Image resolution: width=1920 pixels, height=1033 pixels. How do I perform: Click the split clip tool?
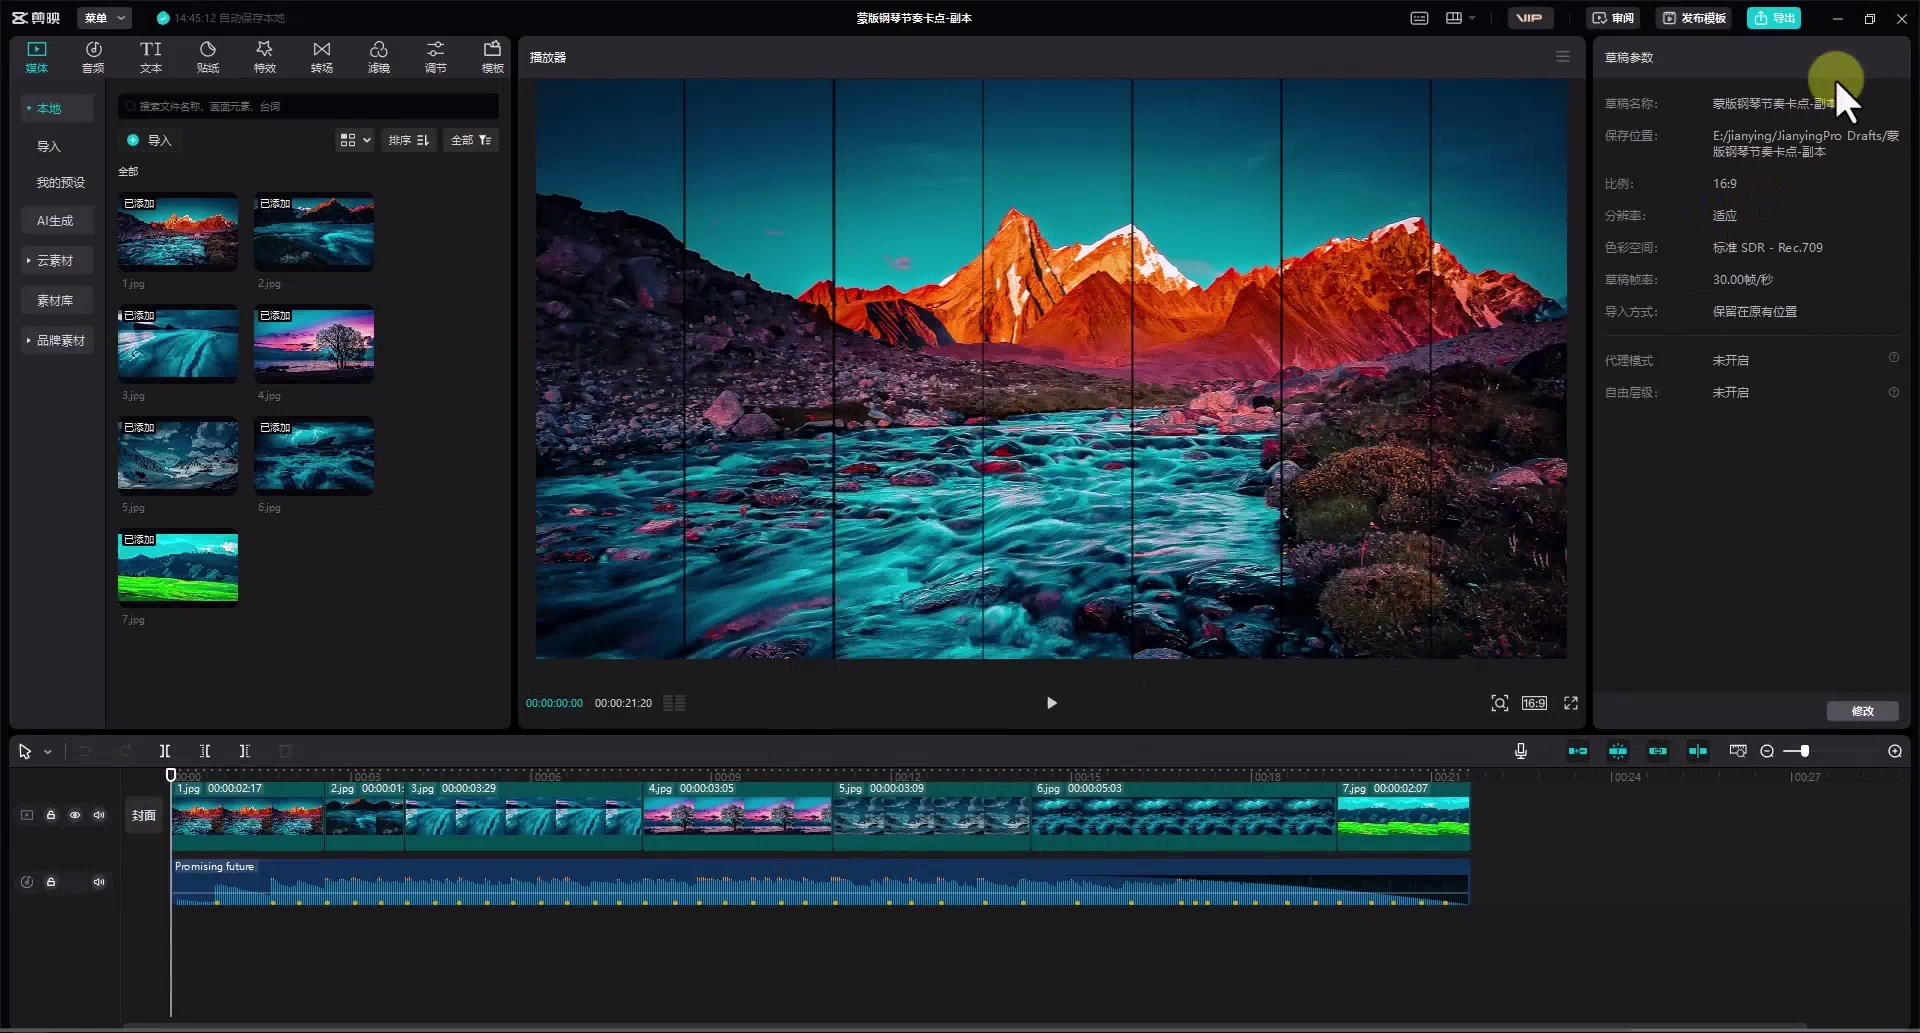click(165, 751)
